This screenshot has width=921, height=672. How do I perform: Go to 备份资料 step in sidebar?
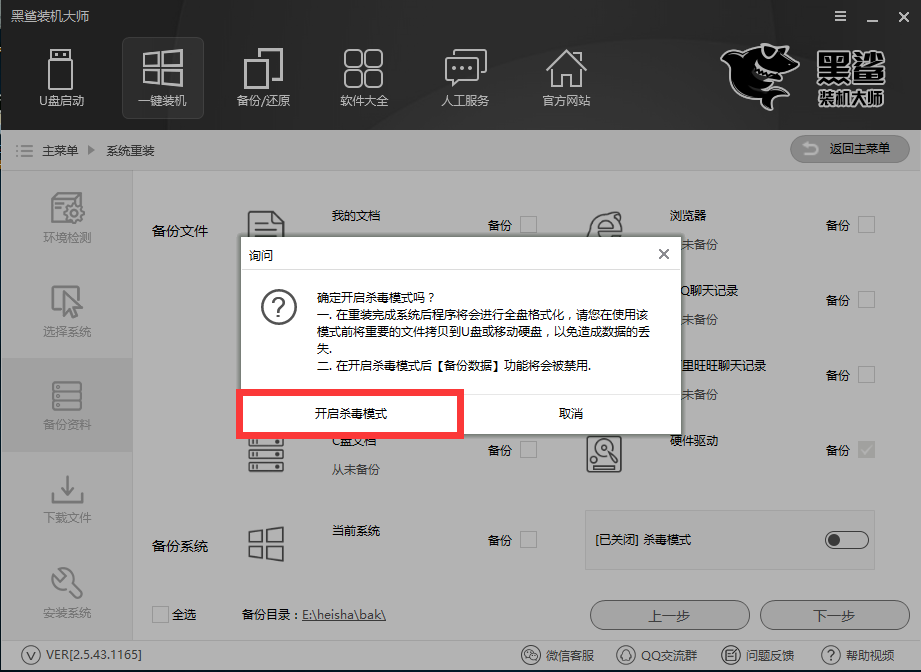[67, 405]
